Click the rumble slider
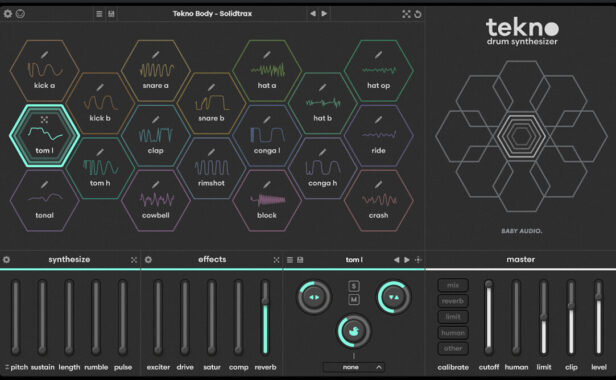This screenshot has height=380, width=616. (x=96, y=317)
